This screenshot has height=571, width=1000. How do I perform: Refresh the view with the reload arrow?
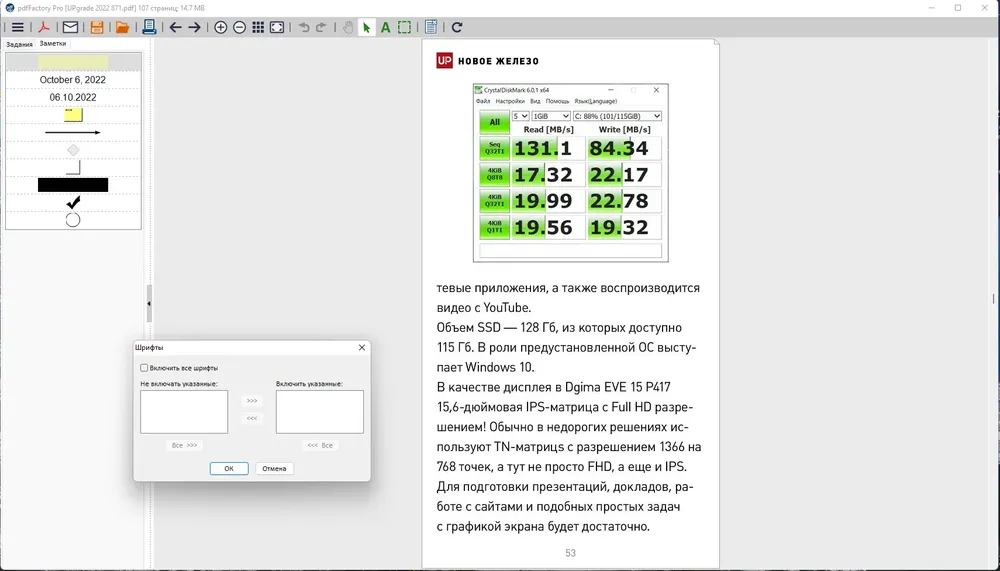pyautogui.click(x=457, y=27)
